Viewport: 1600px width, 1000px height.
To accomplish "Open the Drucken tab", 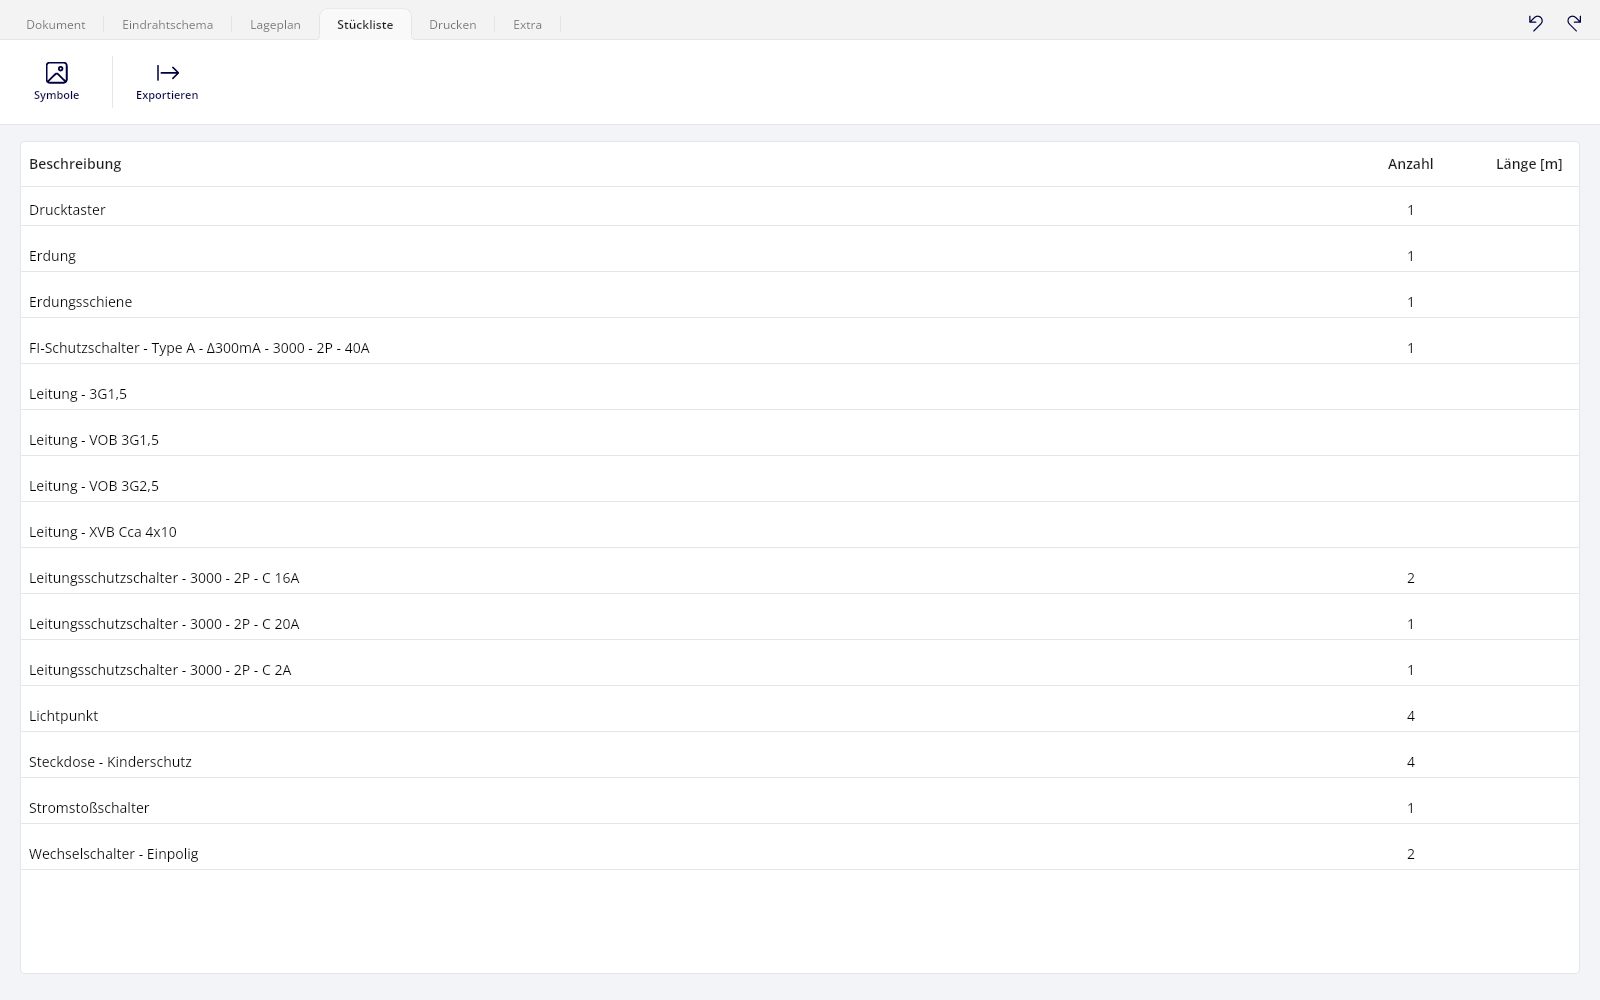I will [x=452, y=24].
